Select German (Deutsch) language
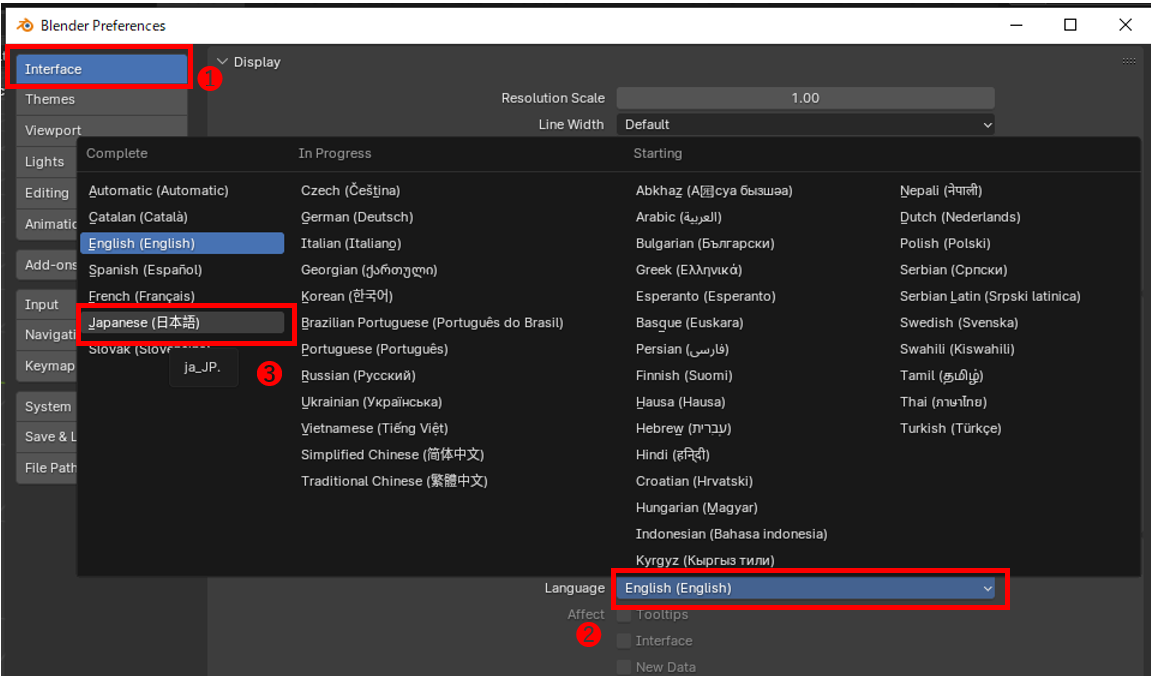This screenshot has width=1151, height=676. point(357,217)
